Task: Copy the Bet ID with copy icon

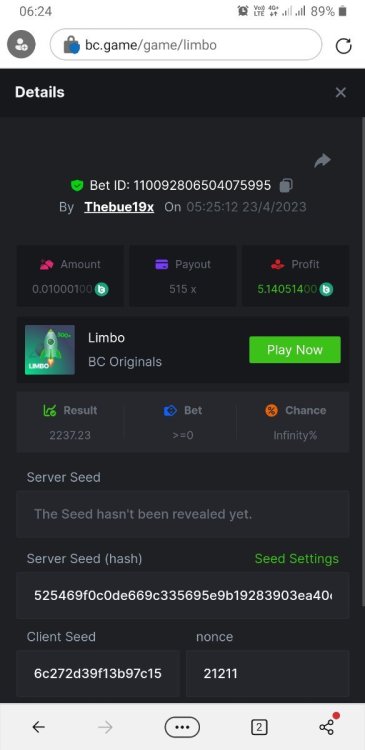Action: [286, 185]
